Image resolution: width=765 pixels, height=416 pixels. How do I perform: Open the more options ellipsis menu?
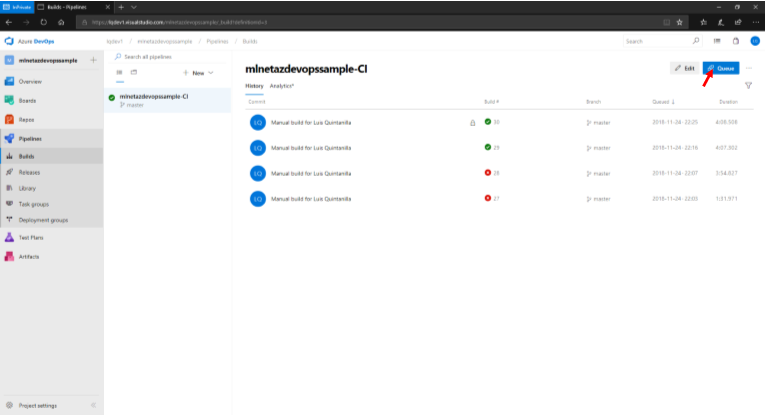pyautogui.click(x=749, y=68)
